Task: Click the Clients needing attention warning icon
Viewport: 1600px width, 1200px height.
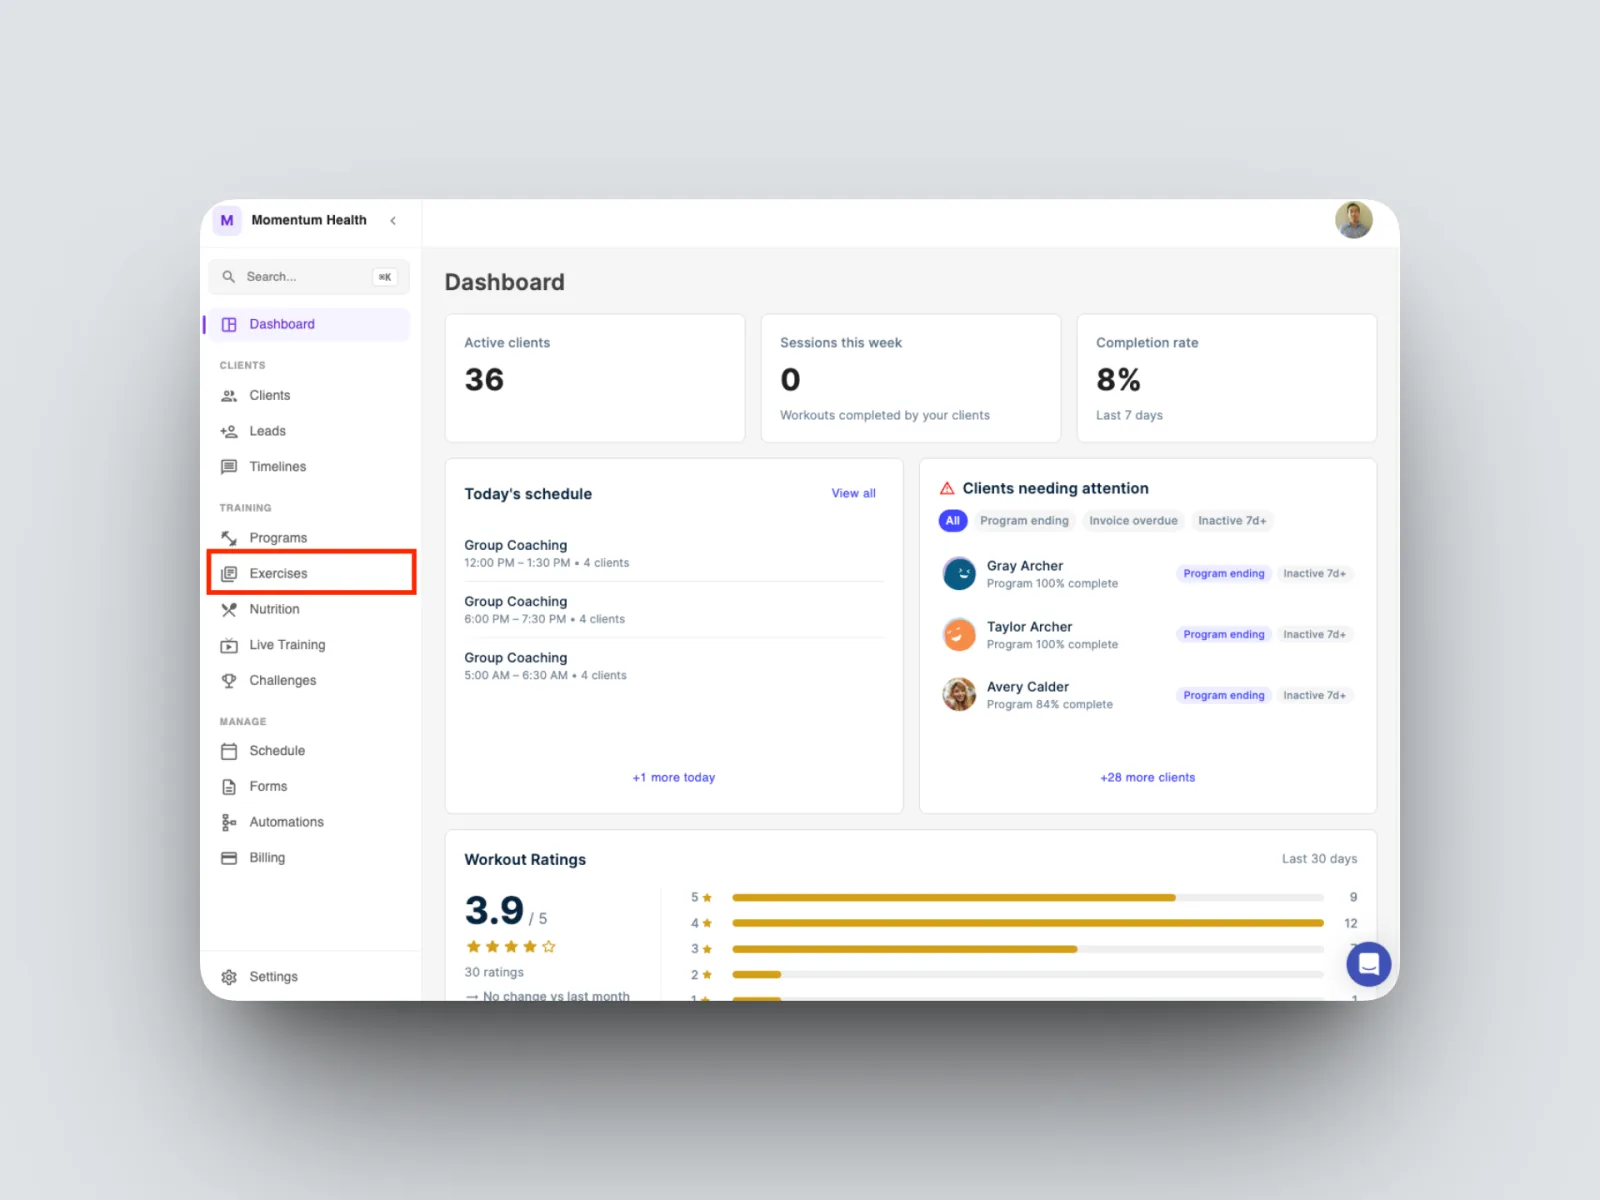Action: pyautogui.click(x=947, y=488)
